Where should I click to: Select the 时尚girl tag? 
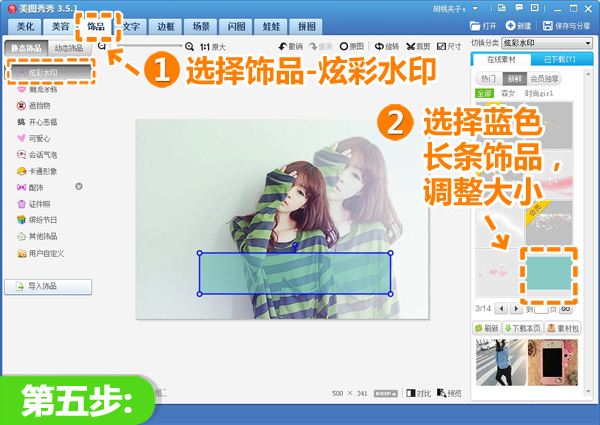[539, 93]
